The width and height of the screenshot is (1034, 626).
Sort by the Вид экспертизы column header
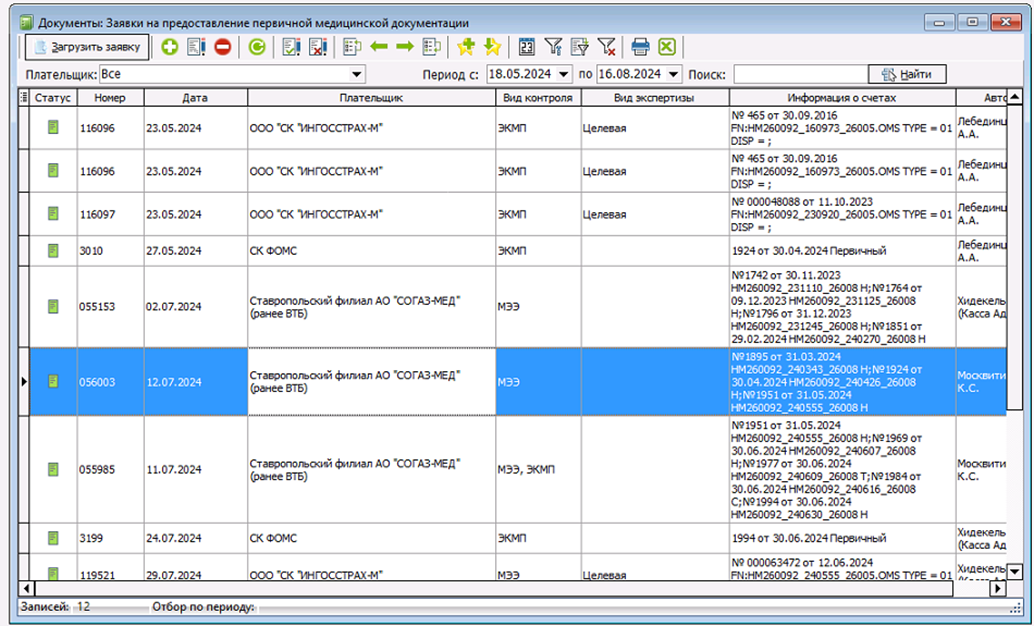[655, 98]
